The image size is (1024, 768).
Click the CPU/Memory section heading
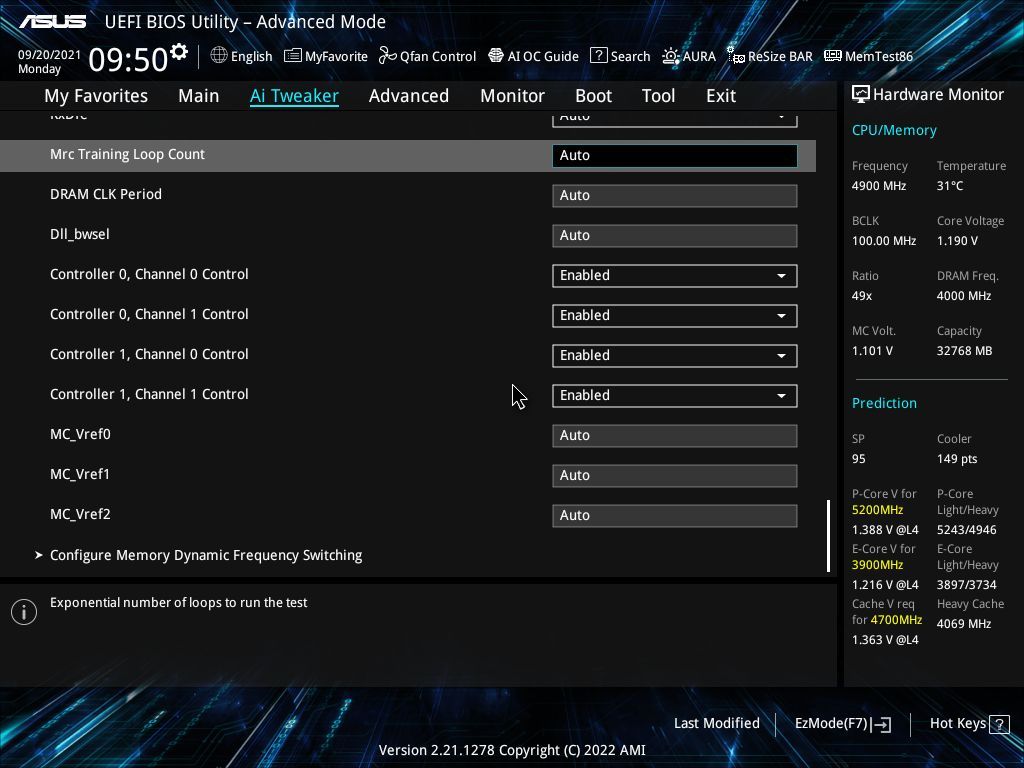coord(894,130)
